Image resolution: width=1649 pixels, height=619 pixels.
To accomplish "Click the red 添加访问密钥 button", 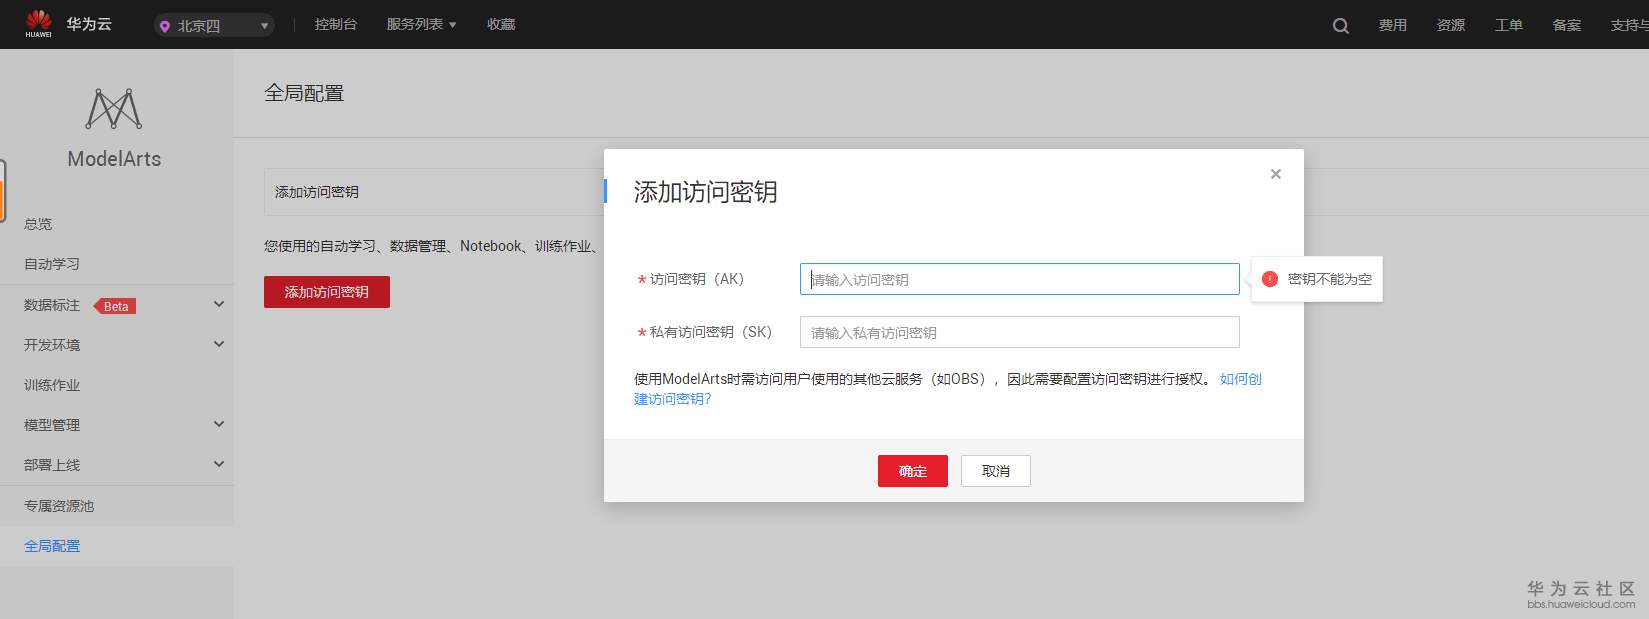I will (327, 292).
